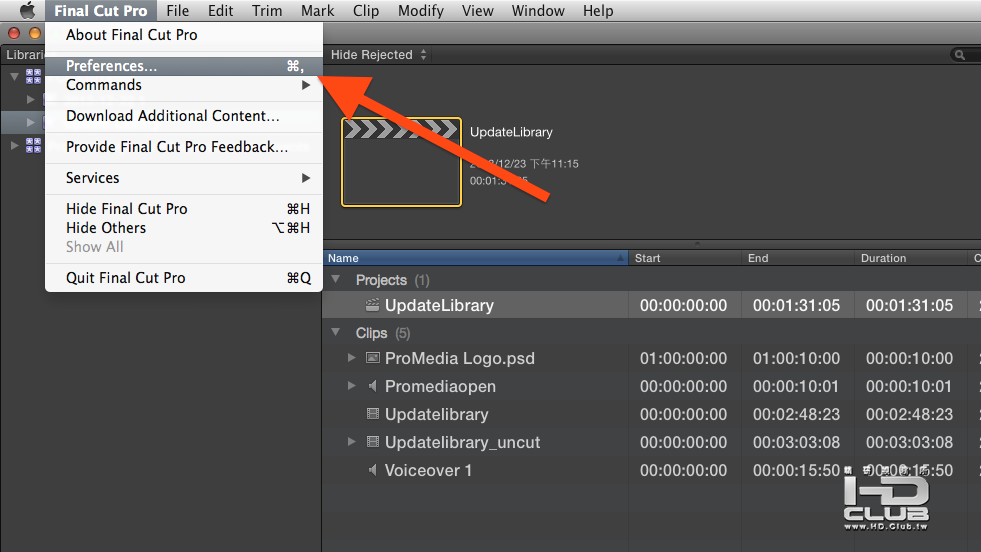Open the Commands submenu
Image resolution: width=981 pixels, height=552 pixels.
point(184,85)
